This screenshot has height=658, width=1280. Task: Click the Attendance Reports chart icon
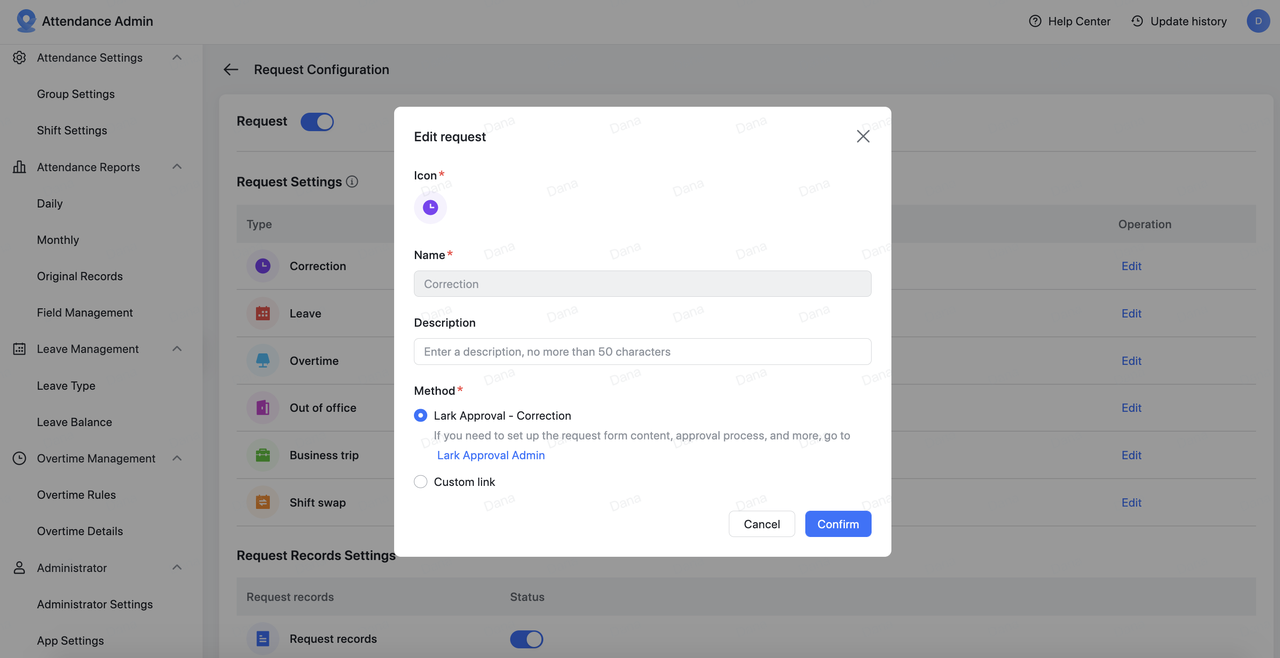pyautogui.click(x=19, y=167)
